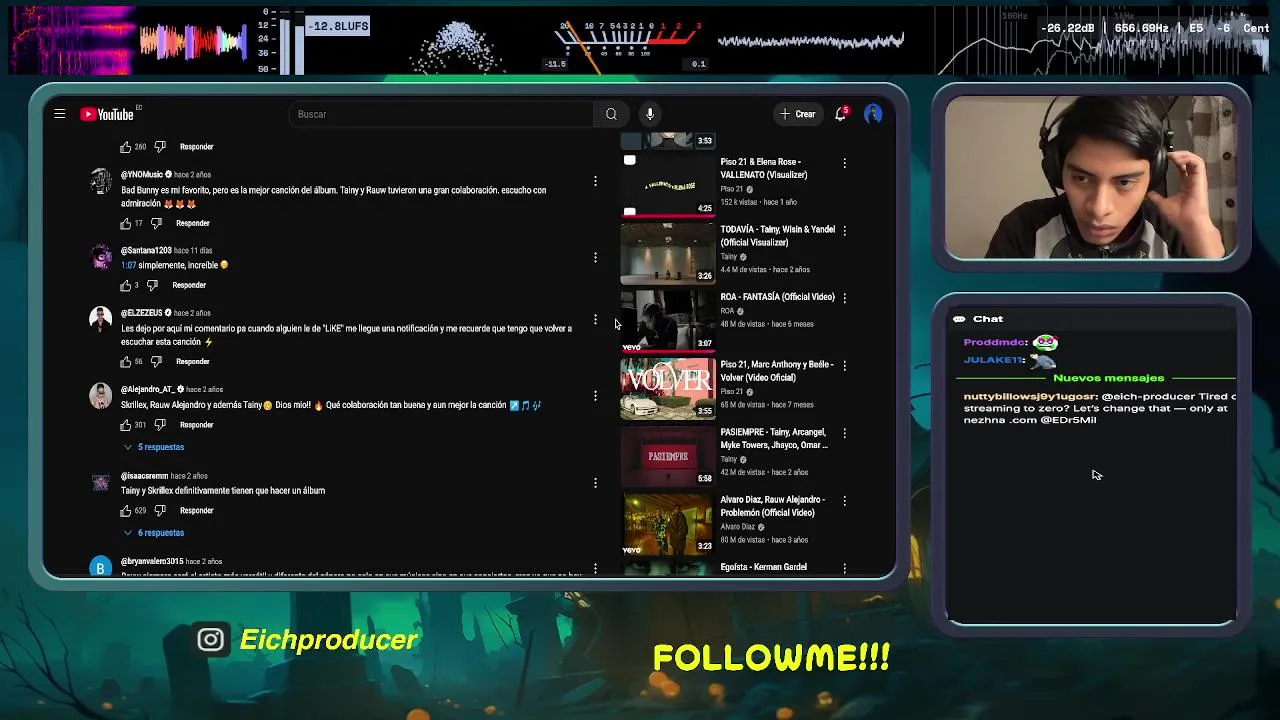Expand the 6 respuestas replies
The width and height of the screenshot is (1280, 720).
tap(154, 533)
